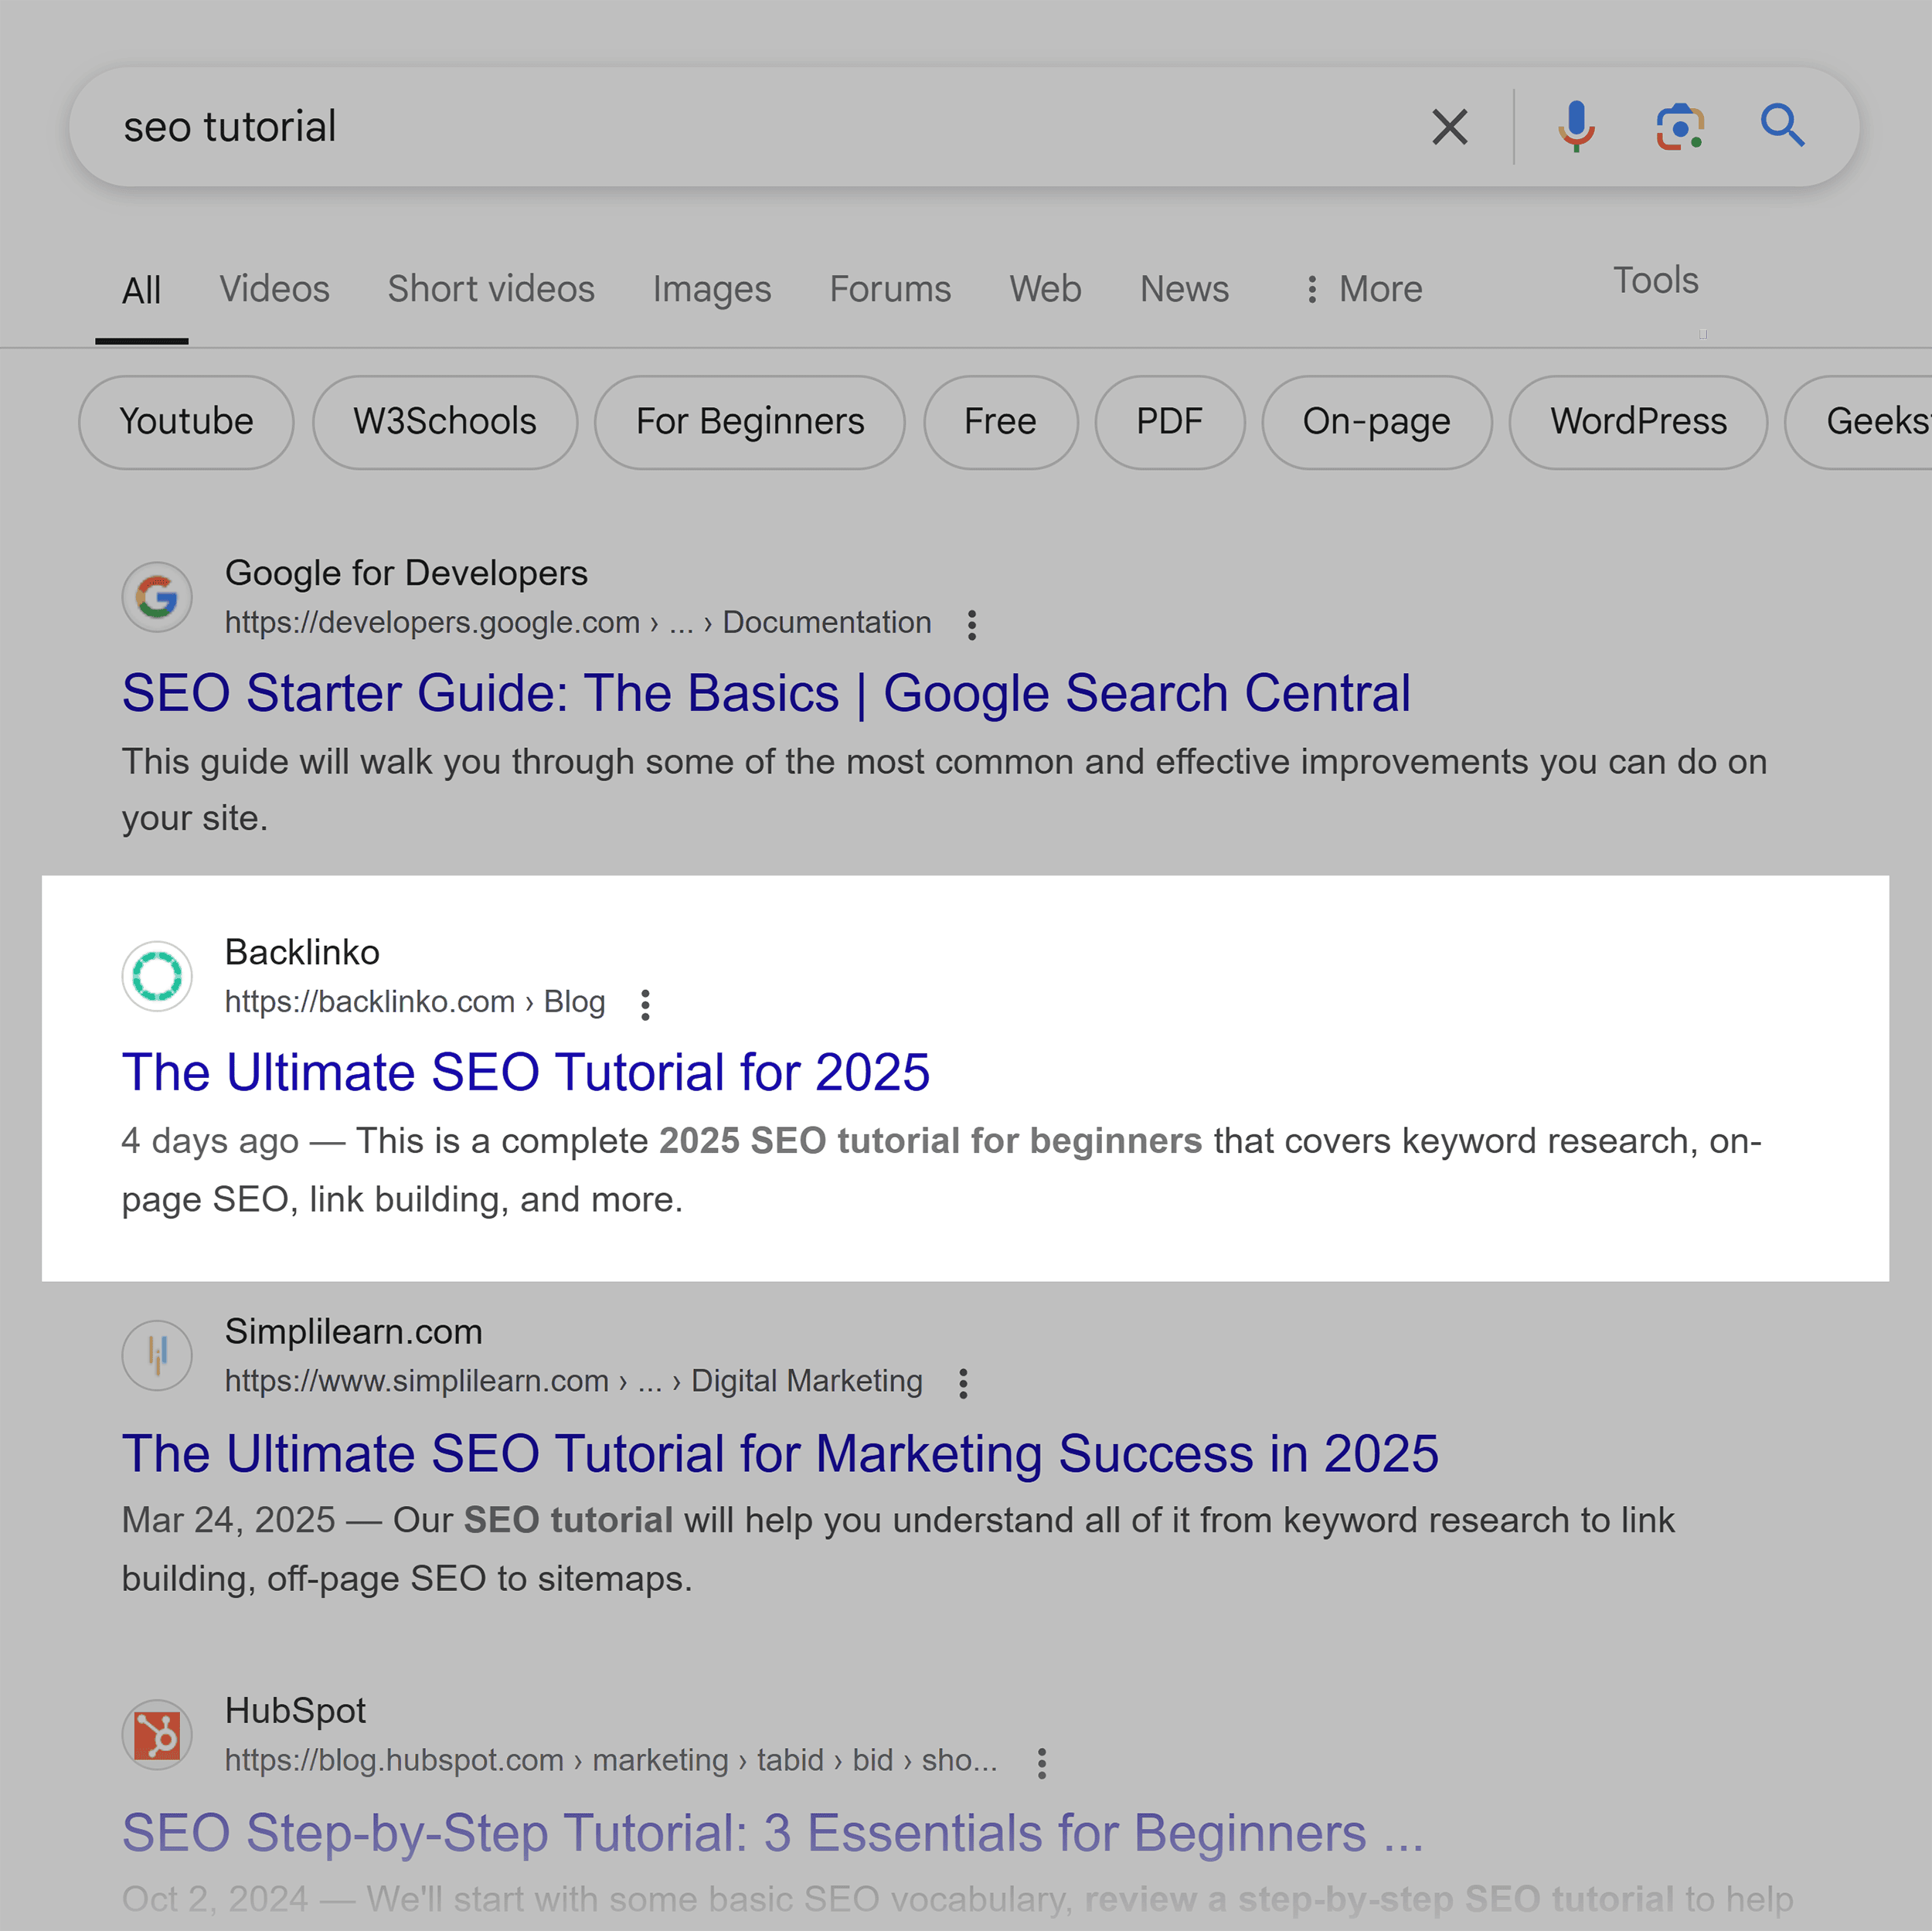Click the Simplilearn favicon
The width and height of the screenshot is (1932, 1931).
[157, 1355]
